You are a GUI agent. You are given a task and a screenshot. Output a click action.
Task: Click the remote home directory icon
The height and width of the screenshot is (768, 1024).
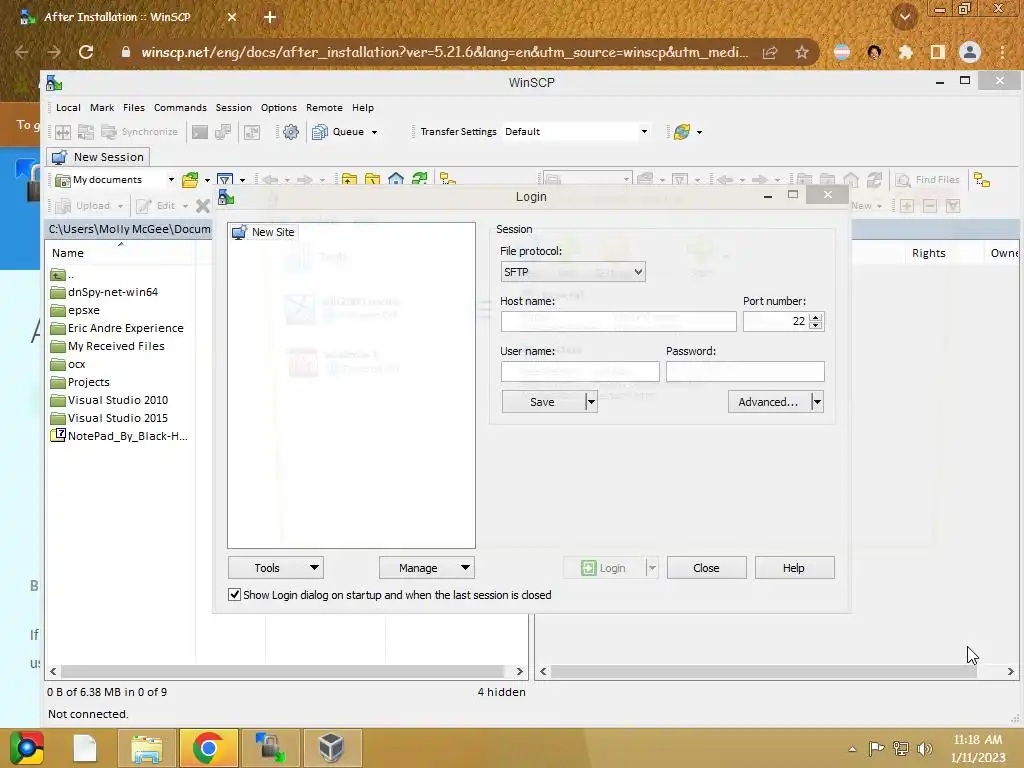point(851,180)
